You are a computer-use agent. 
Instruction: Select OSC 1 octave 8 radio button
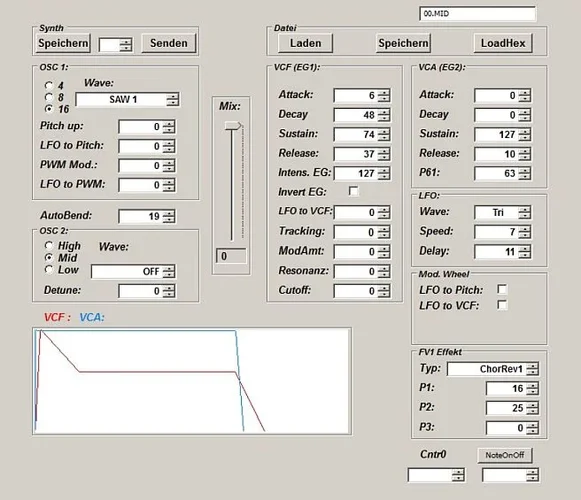pos(49,97)
